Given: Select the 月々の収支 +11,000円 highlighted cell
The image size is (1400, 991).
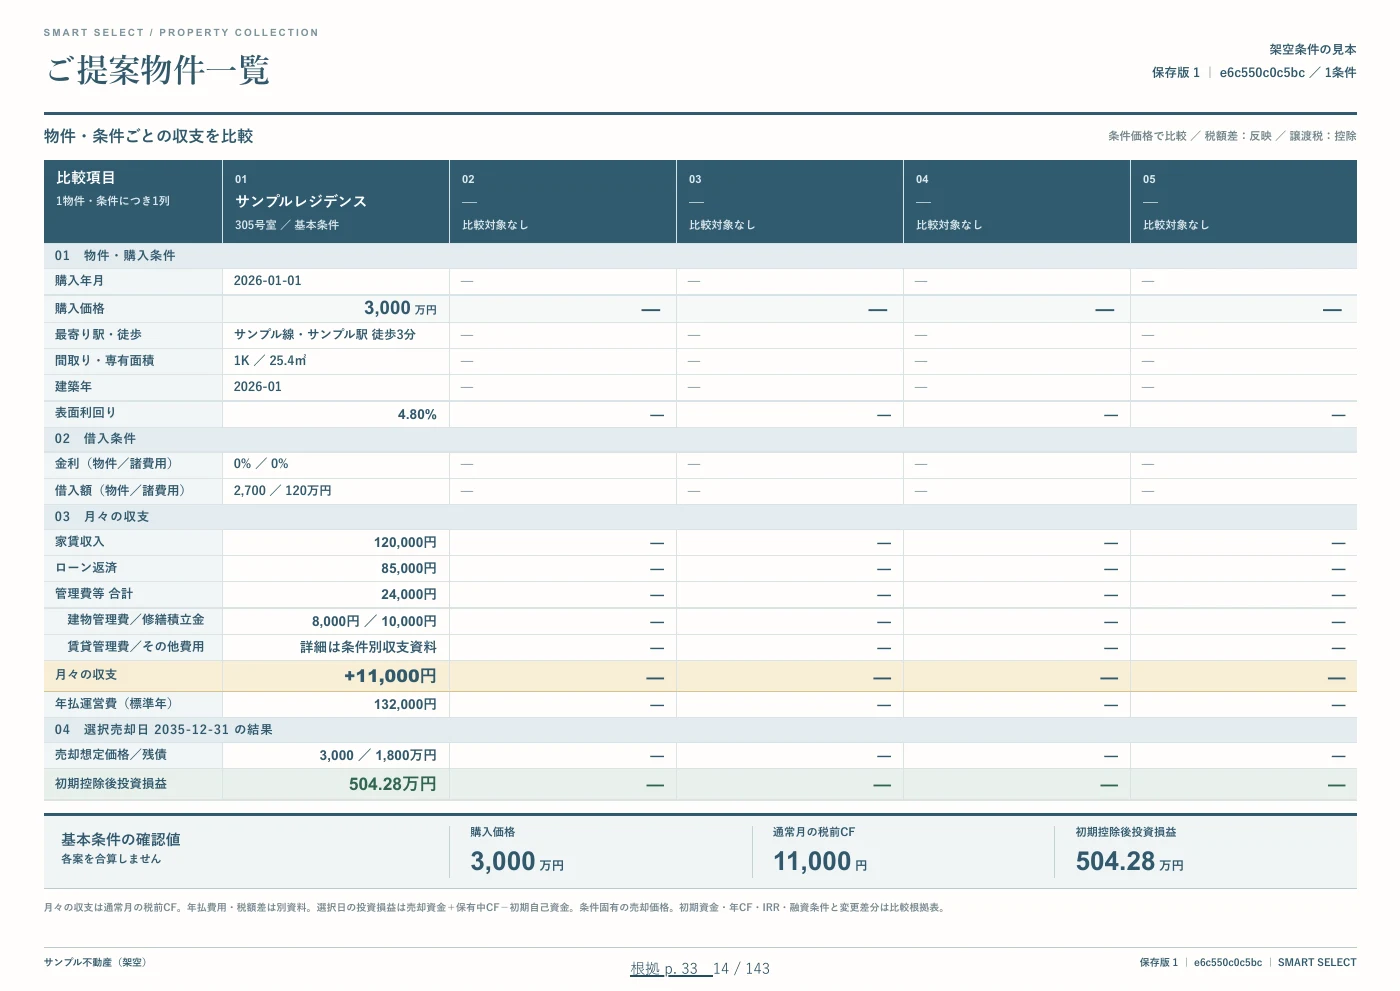Looking at the screenshot, I should [x=336, y=676].
